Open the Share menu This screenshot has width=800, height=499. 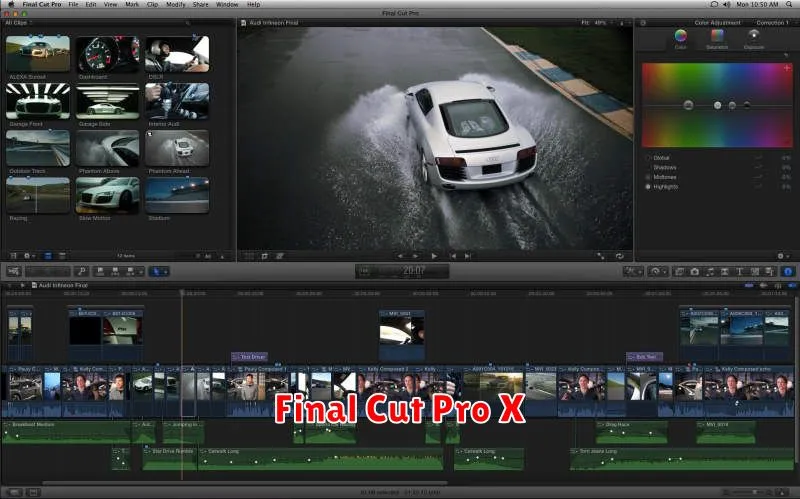201,4
